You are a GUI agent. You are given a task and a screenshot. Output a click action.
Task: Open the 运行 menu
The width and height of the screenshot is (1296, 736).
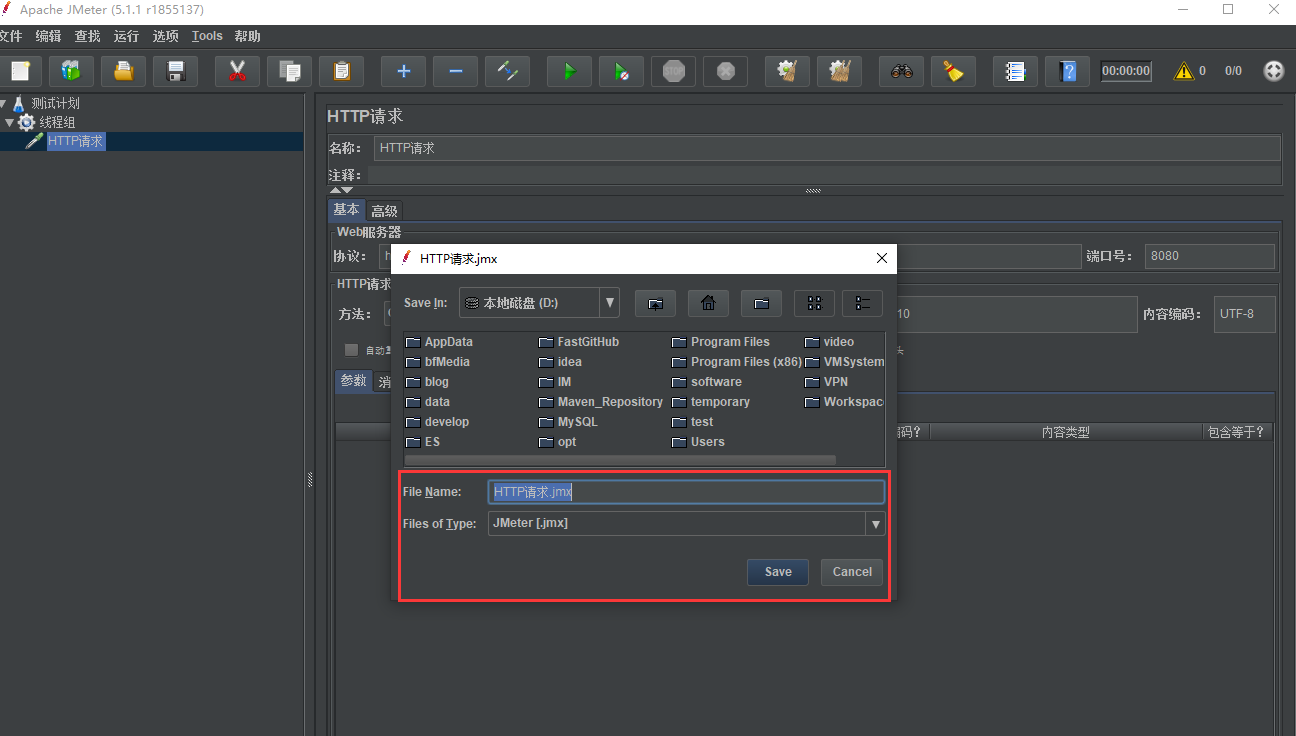point(126,36)
